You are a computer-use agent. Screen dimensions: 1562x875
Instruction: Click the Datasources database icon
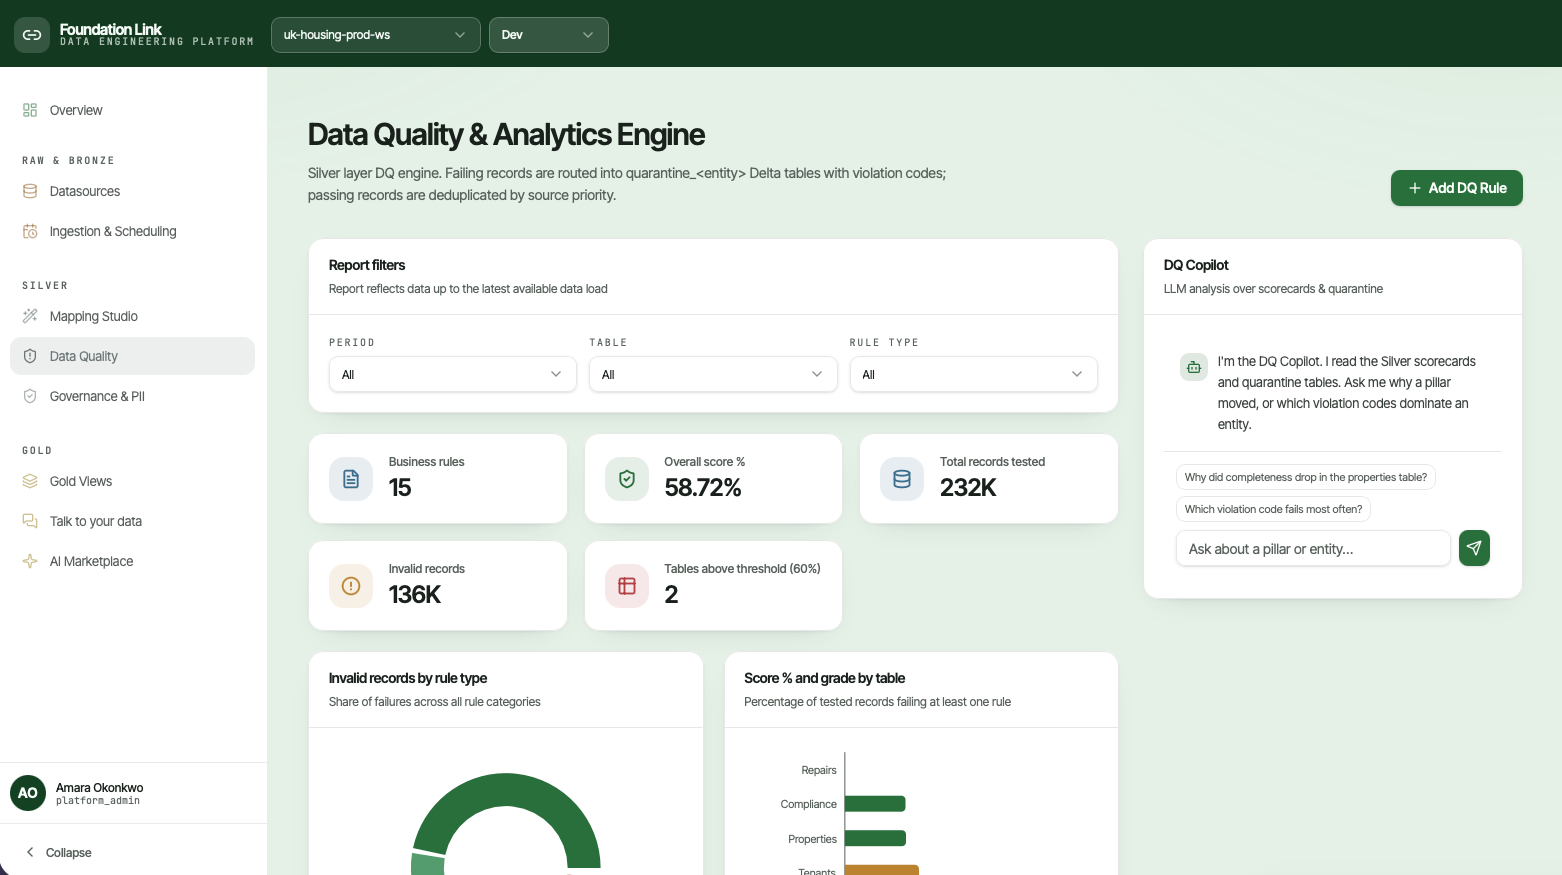pos(30,191)
